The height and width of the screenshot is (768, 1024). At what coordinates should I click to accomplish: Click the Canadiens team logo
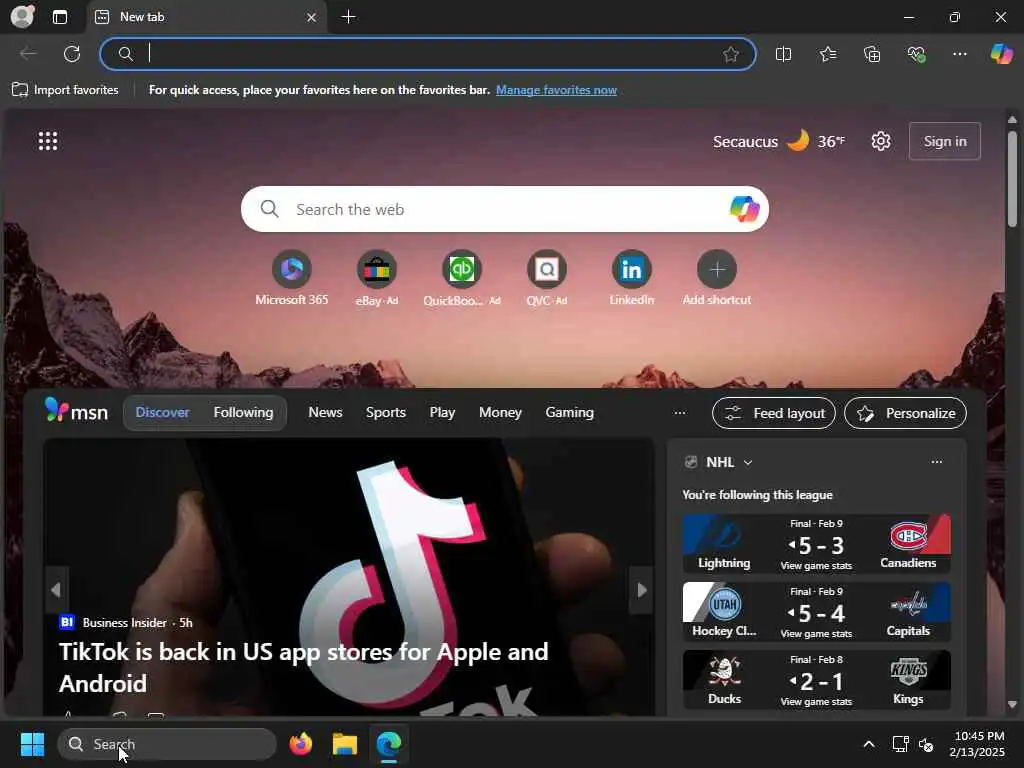tap(908, 536)
